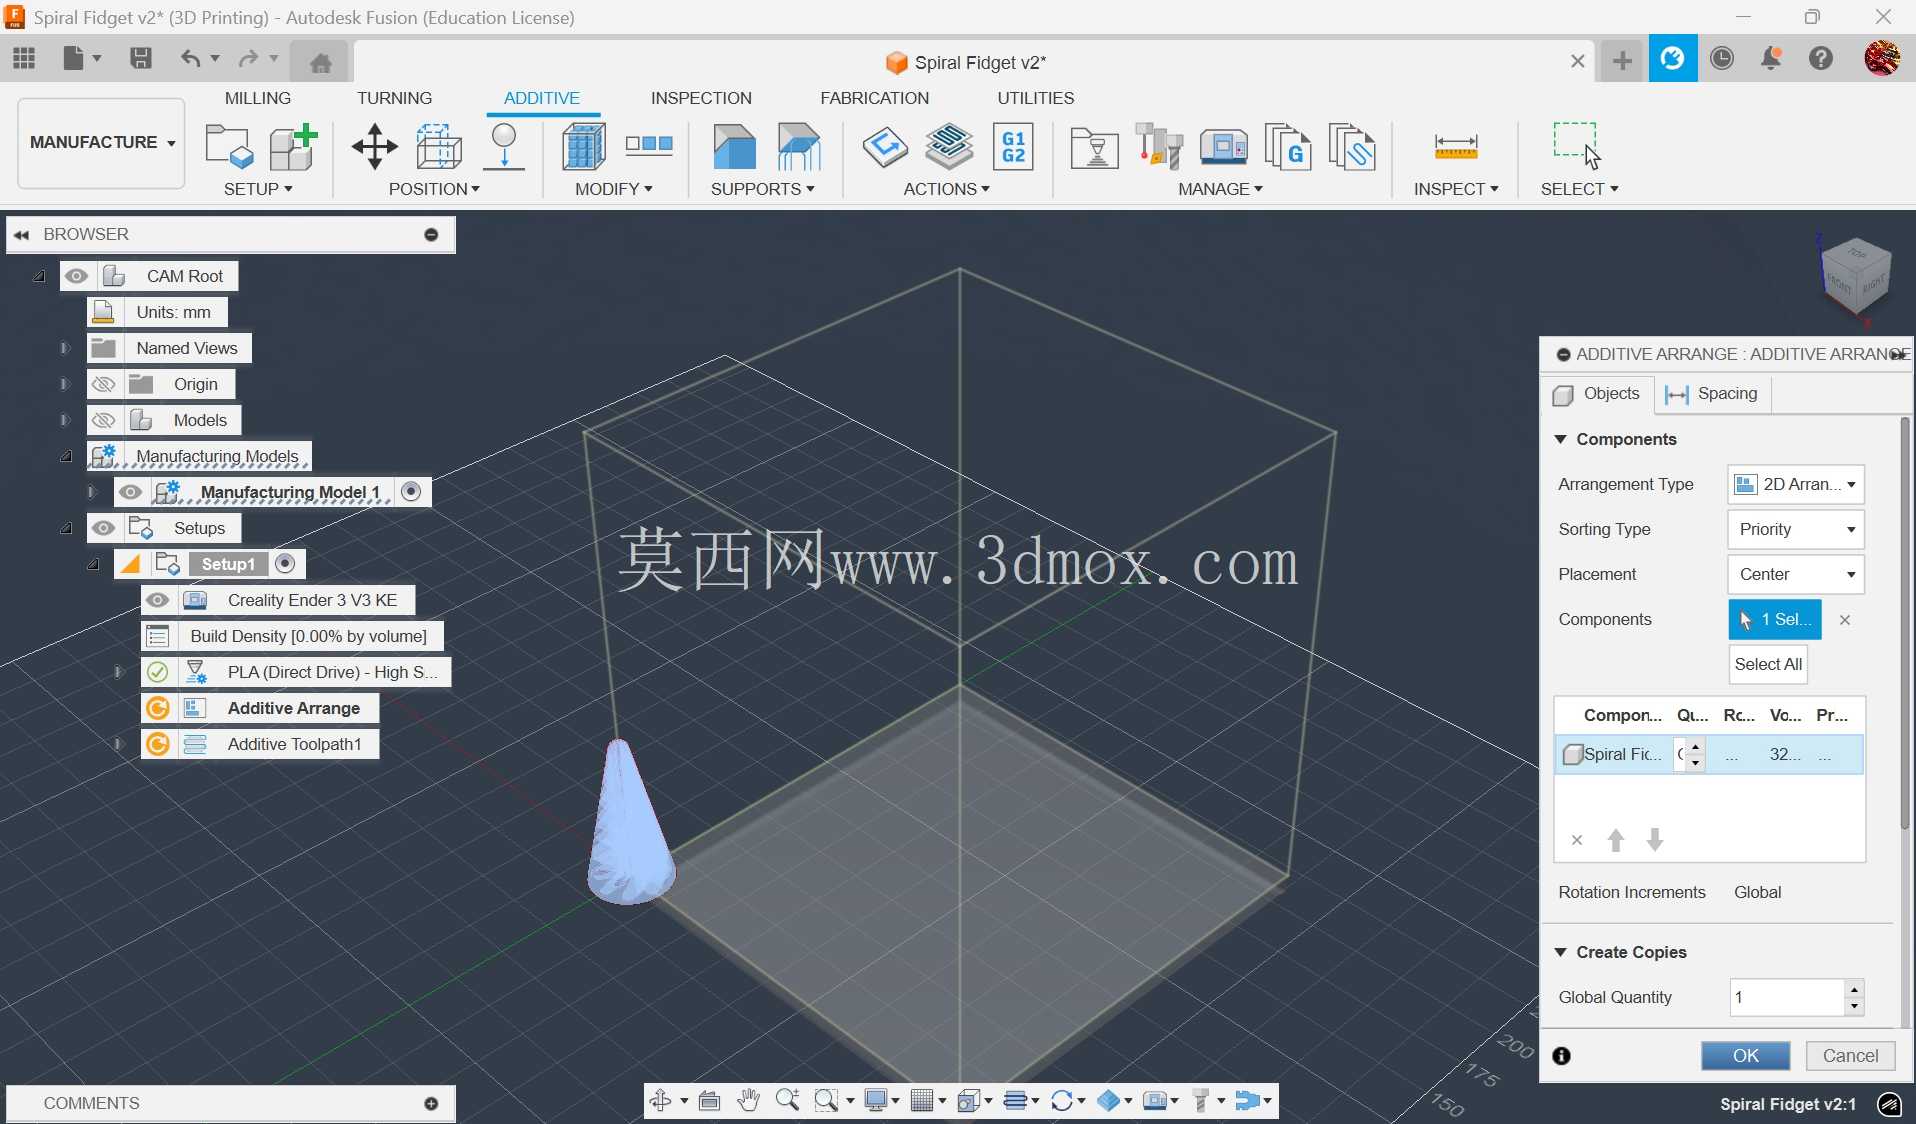Open the Simulate Additive Toolpath tool
The width and height of the screenshot is (1916, 1124).
(949, 147)
